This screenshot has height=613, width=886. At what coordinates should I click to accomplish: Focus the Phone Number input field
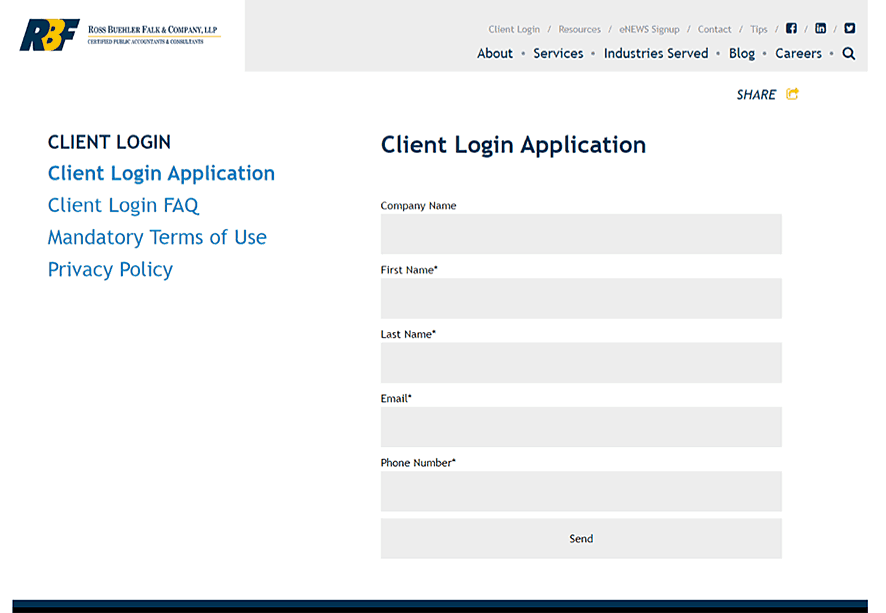581,492
